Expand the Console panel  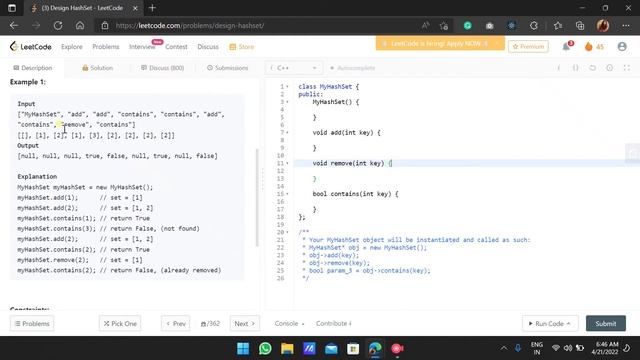[289, 323]
